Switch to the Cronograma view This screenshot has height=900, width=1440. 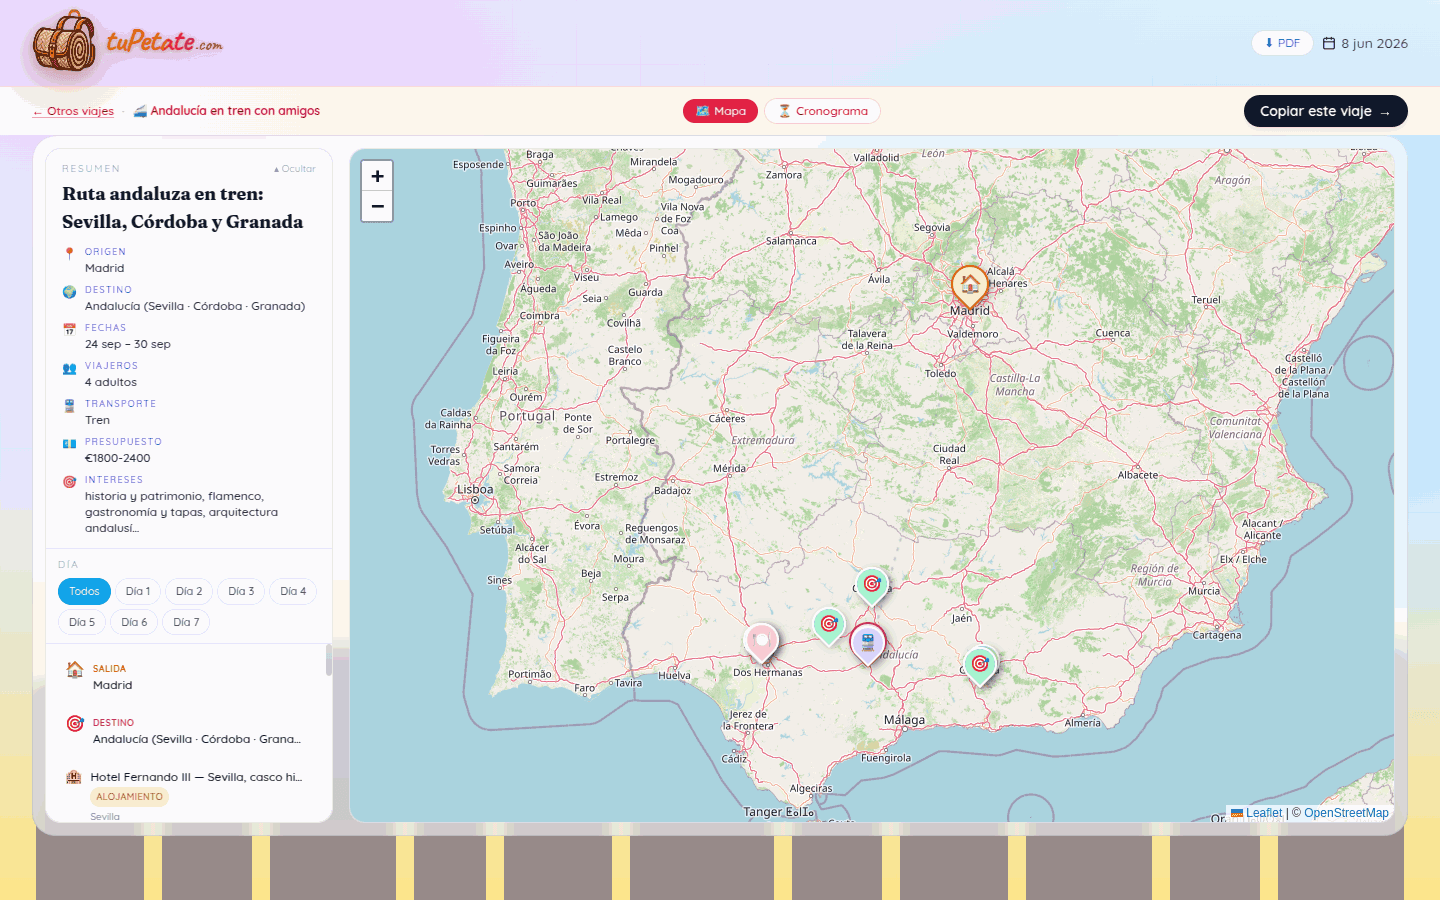pyautogui.click(x=822, y=111)
